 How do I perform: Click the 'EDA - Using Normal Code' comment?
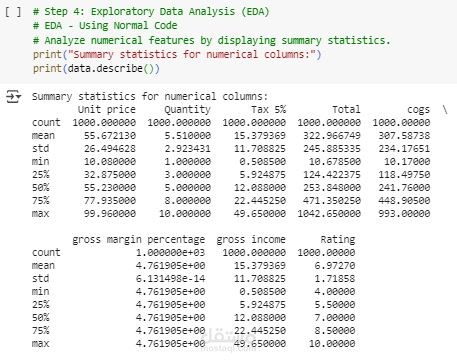[105, 26]
